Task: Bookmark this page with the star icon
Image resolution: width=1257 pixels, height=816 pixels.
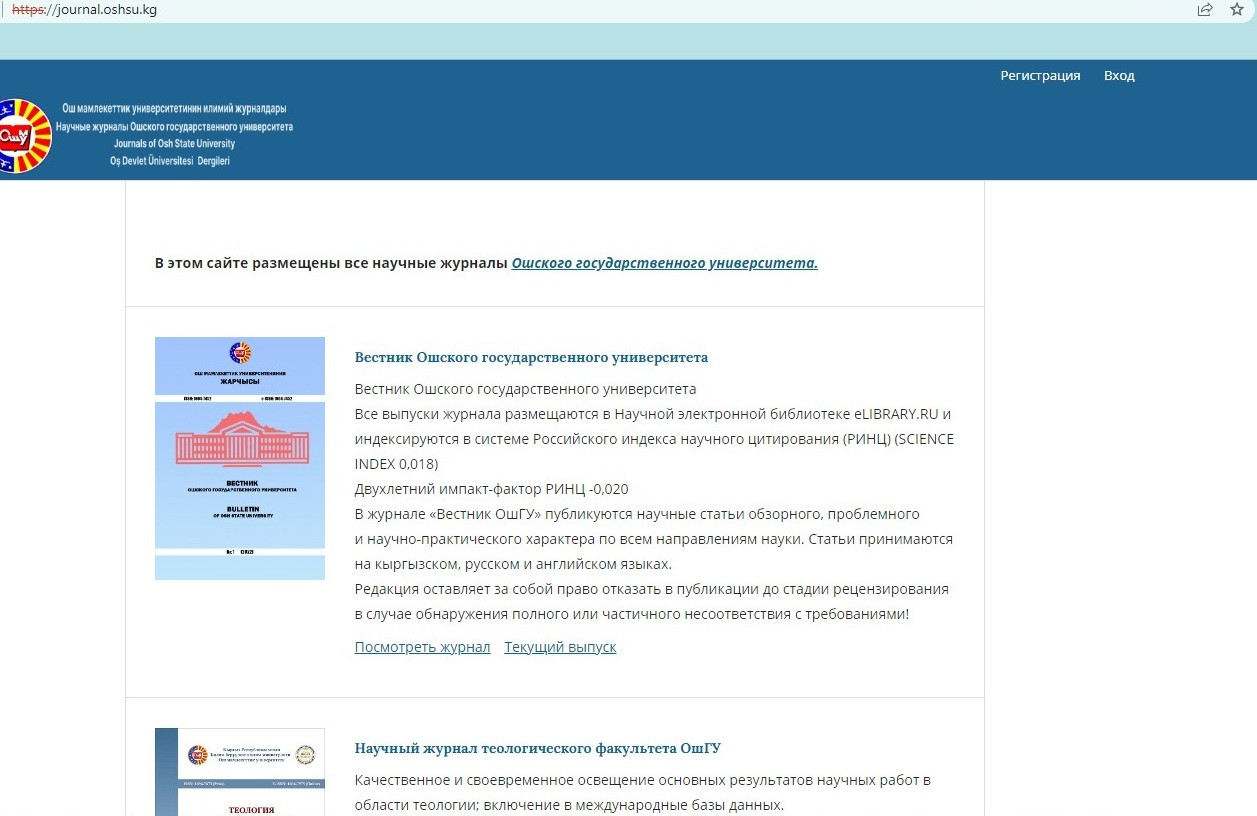Action: click(1237, 10)
